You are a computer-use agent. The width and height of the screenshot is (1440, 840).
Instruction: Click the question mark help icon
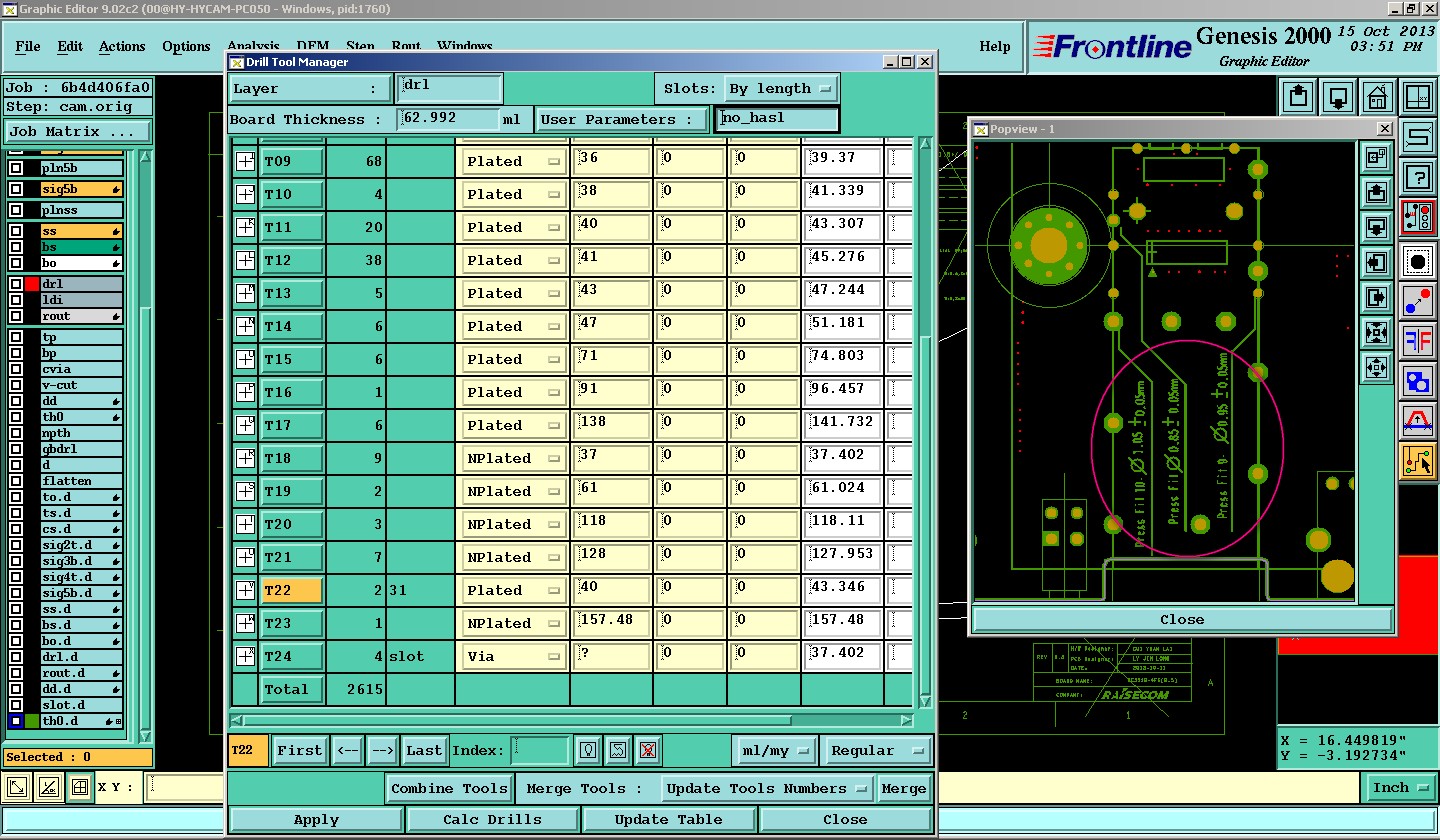[x=1417, y=176]
